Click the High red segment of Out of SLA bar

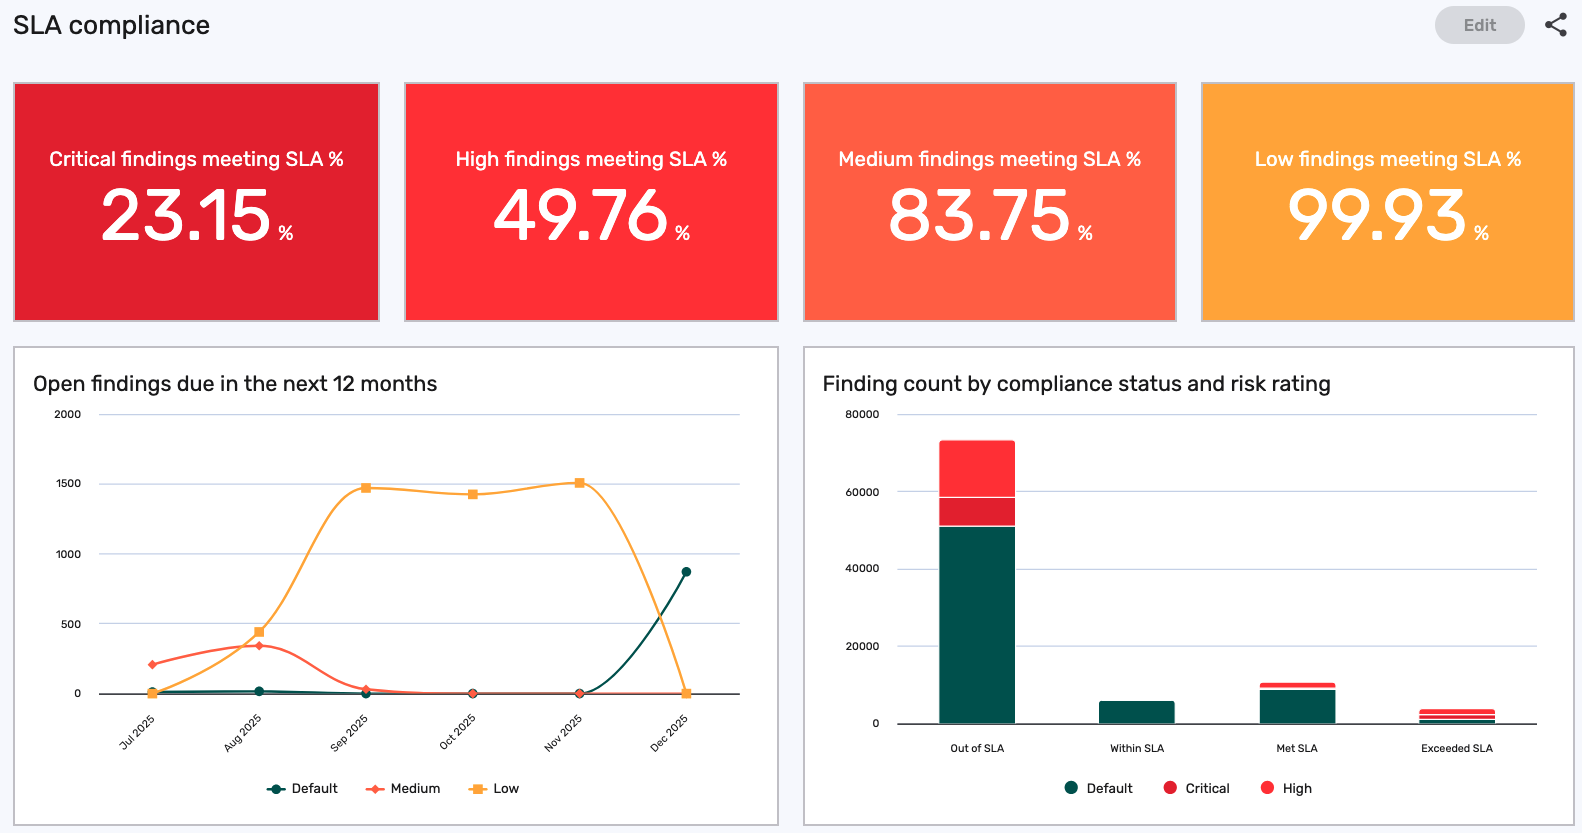[977, 469]
